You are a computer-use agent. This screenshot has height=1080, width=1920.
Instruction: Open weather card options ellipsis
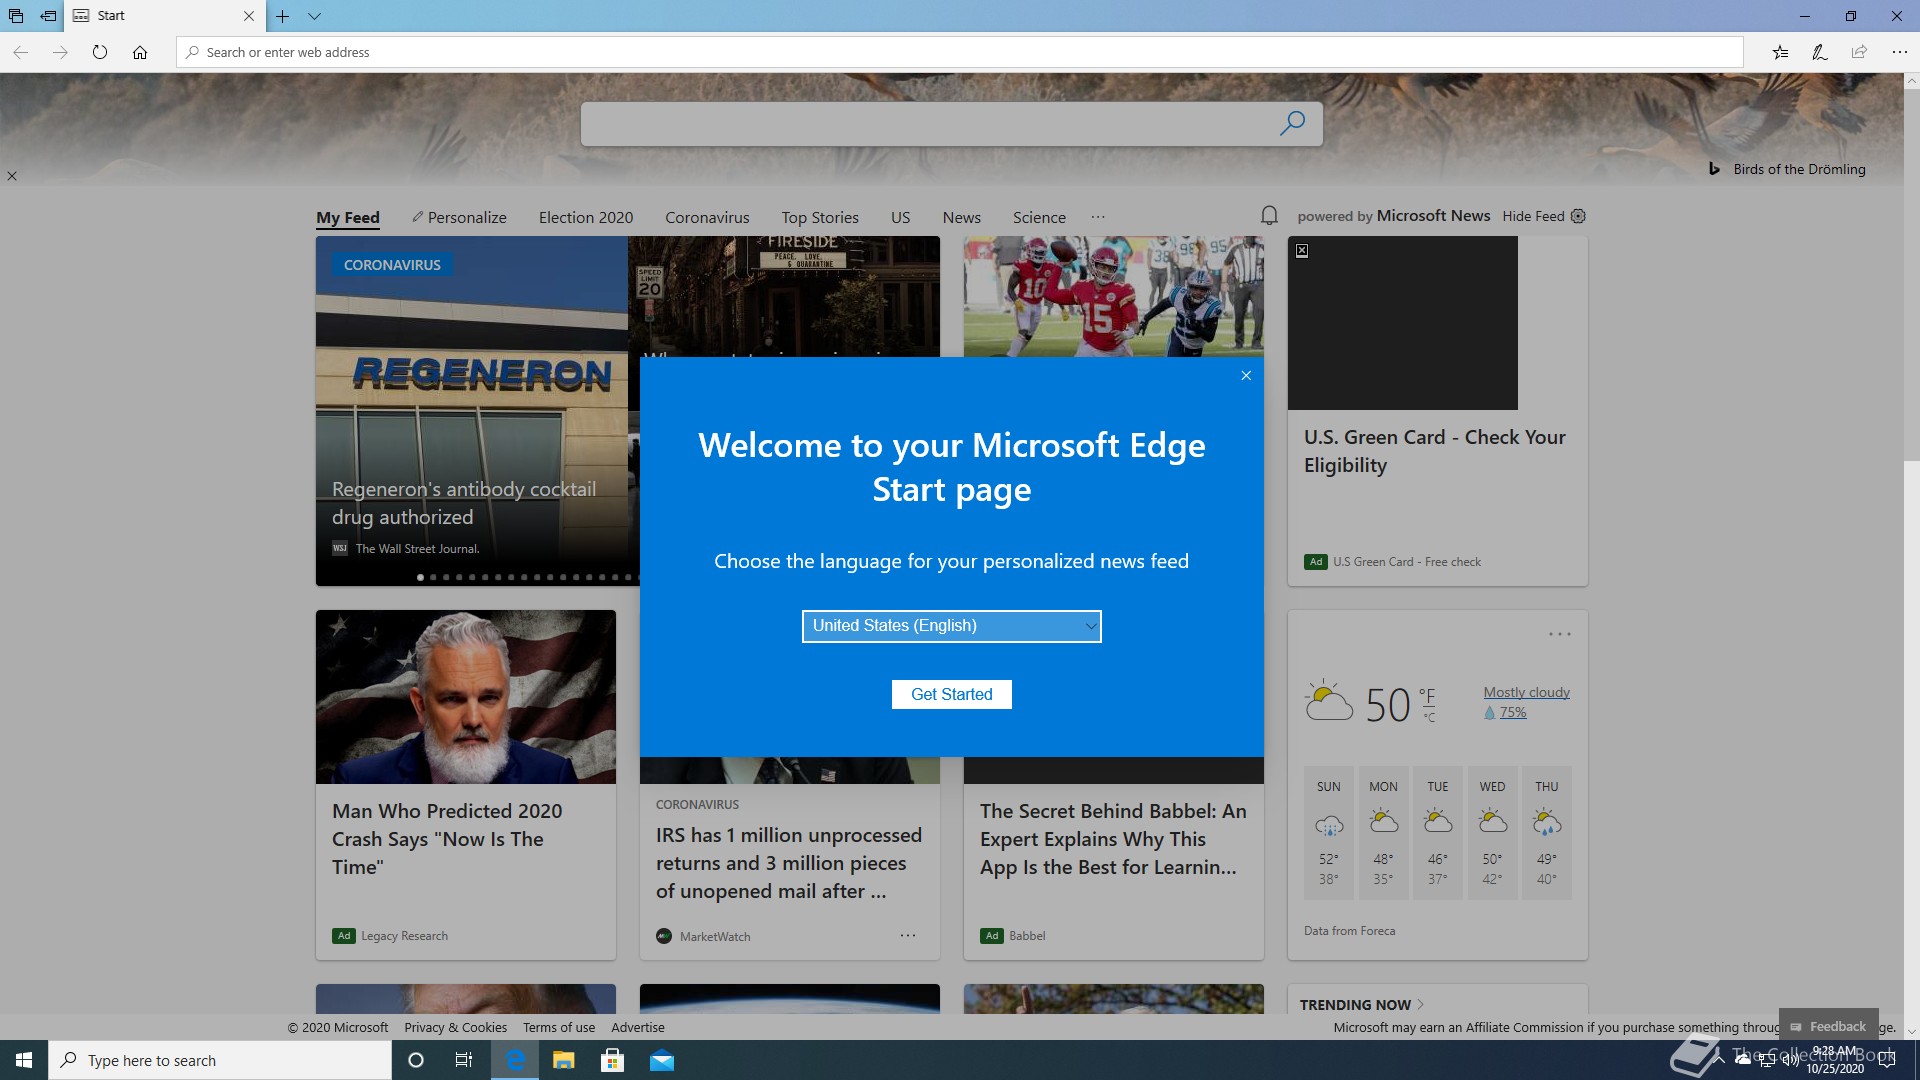[x=1560, y=634]
